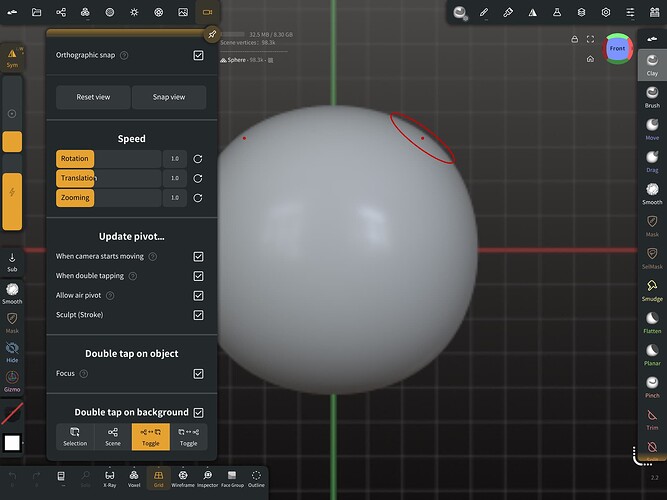The width and height of the screenshot is (667, 500).
Task: Uncheck Allow air pivot checkbox
Action: point(198,296)
